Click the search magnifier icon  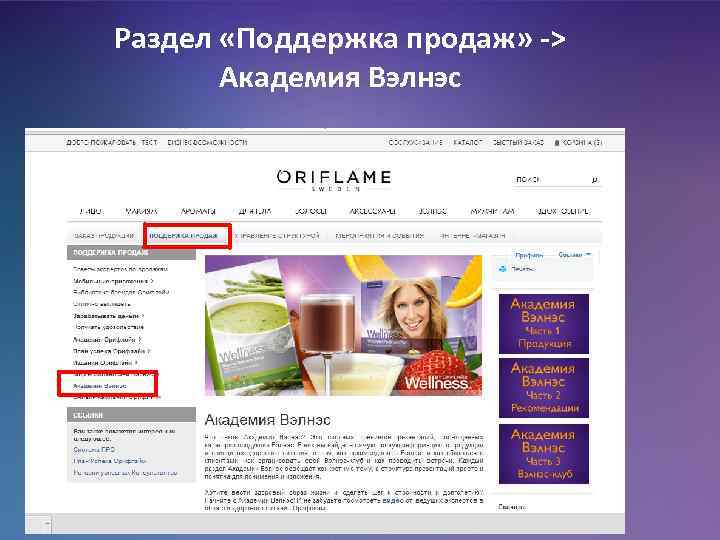click(x=595, y=180)
